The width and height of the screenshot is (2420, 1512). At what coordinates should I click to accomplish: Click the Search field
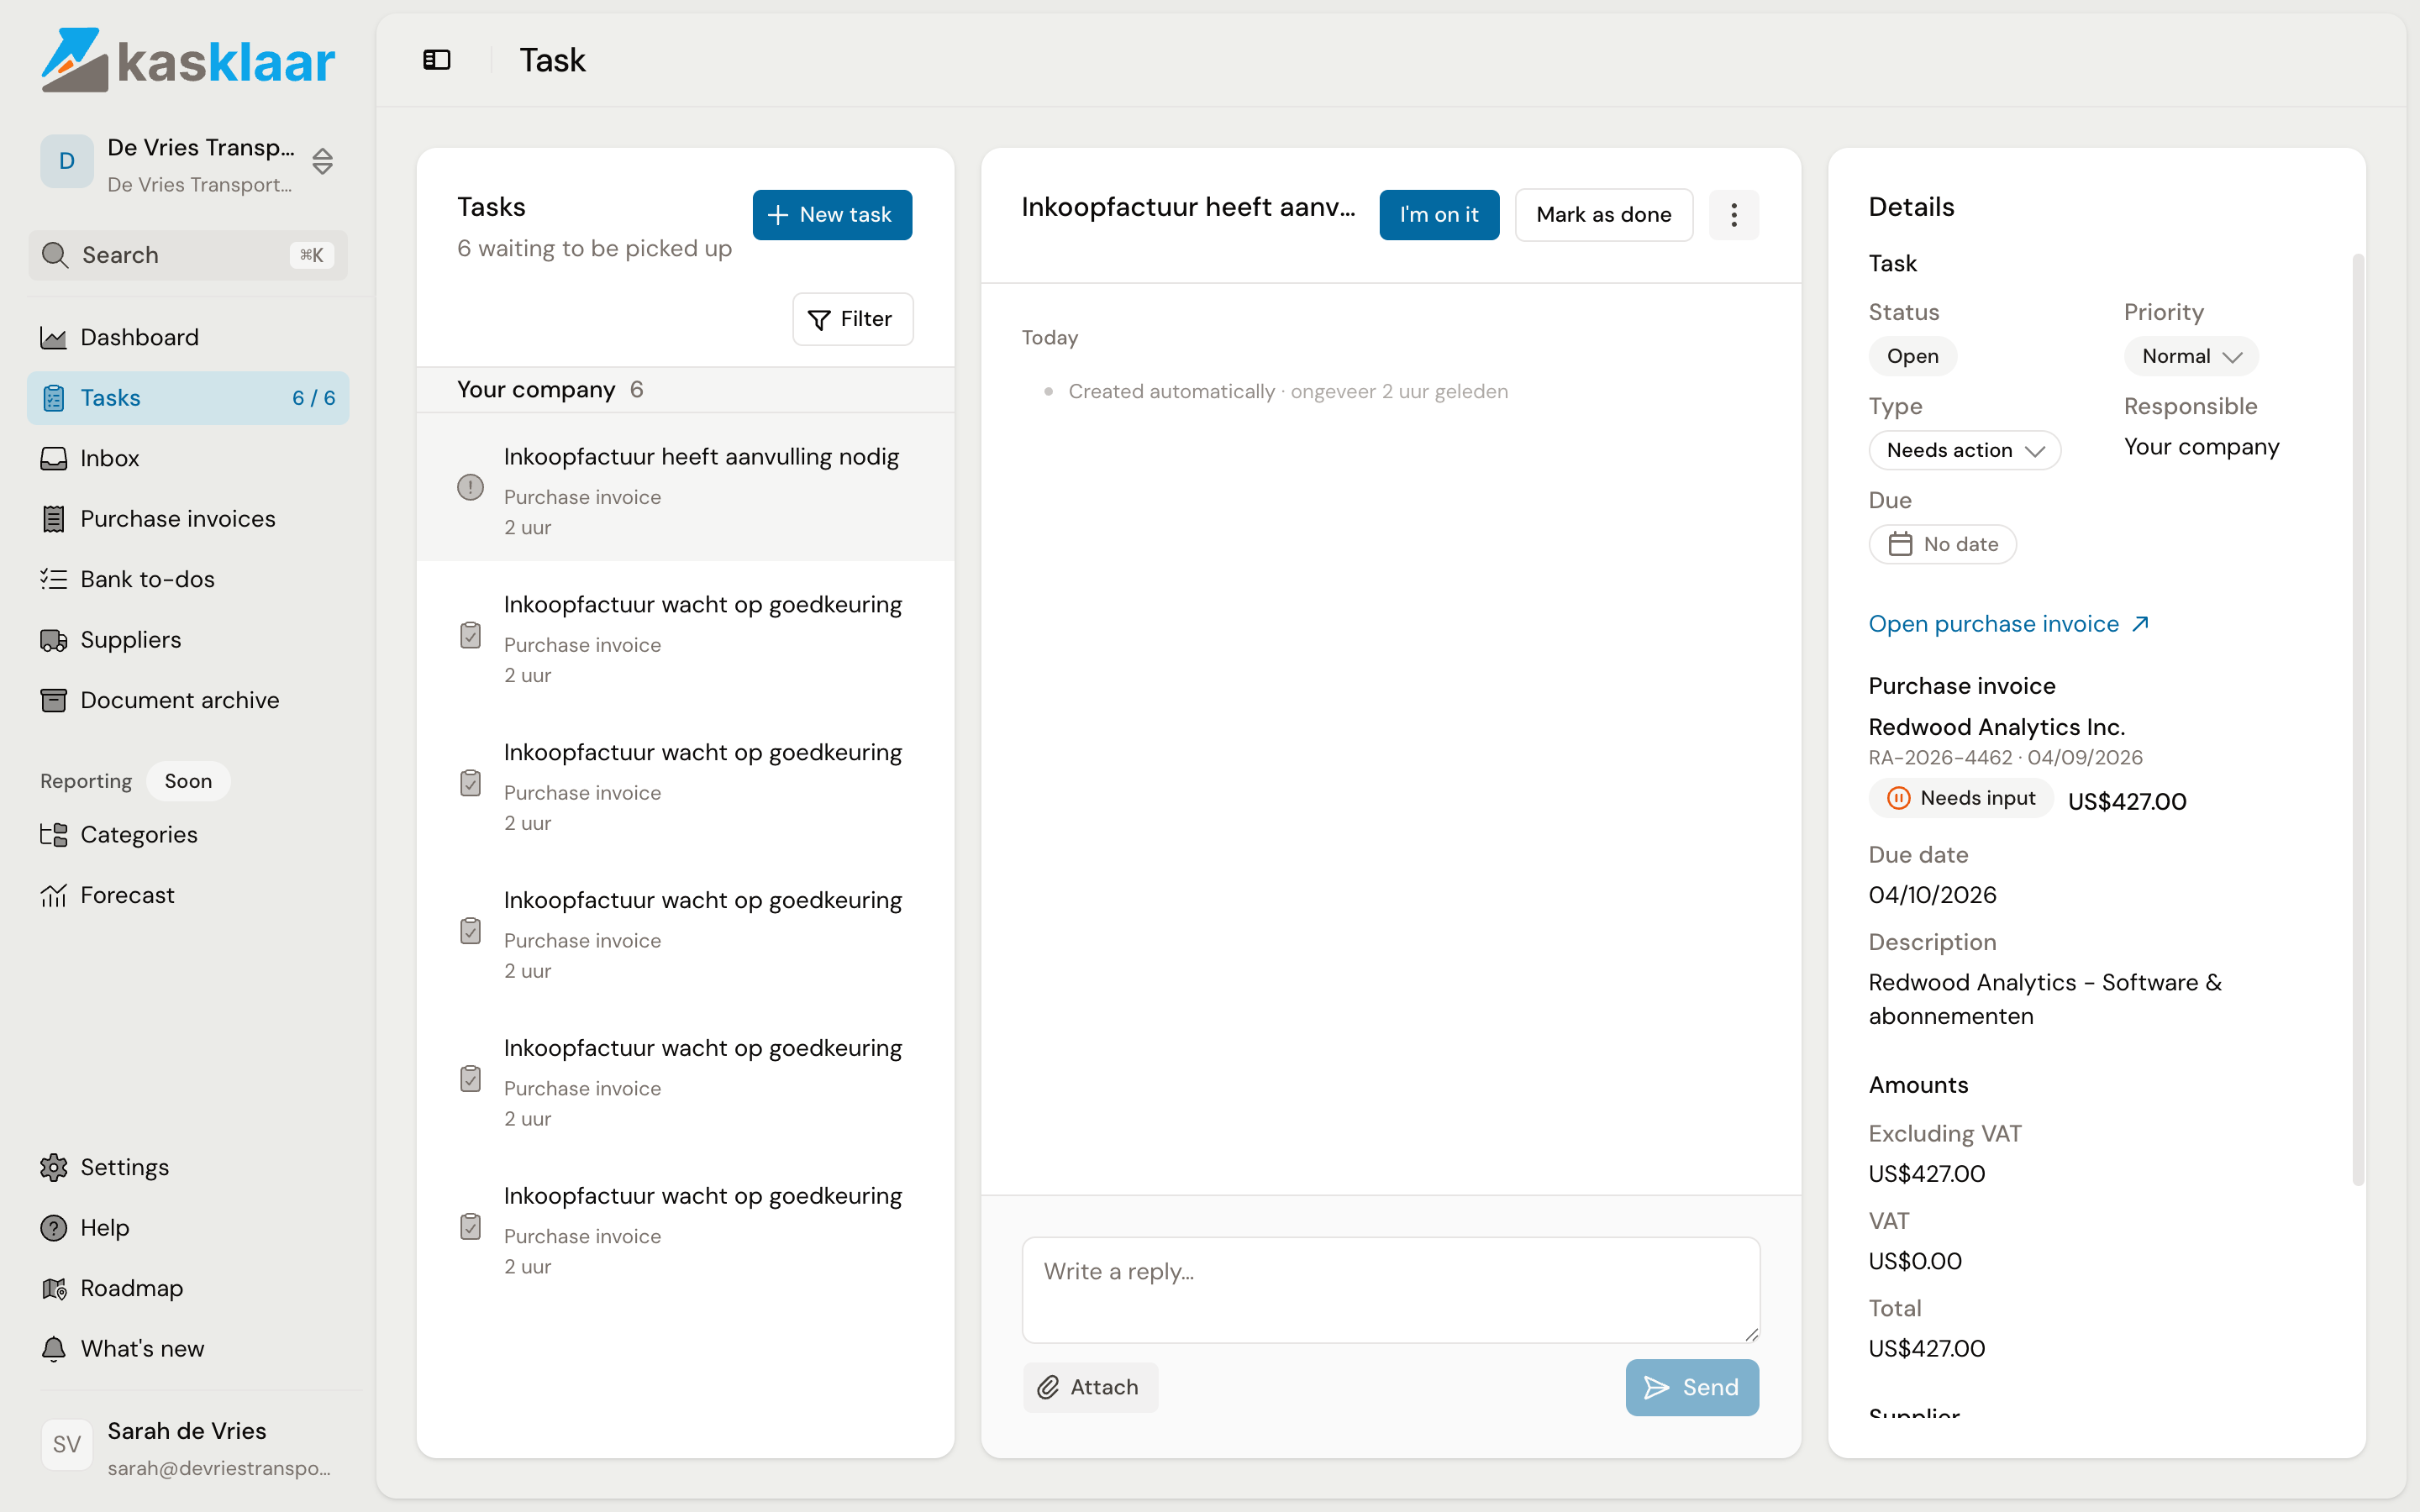coord(188,255)
